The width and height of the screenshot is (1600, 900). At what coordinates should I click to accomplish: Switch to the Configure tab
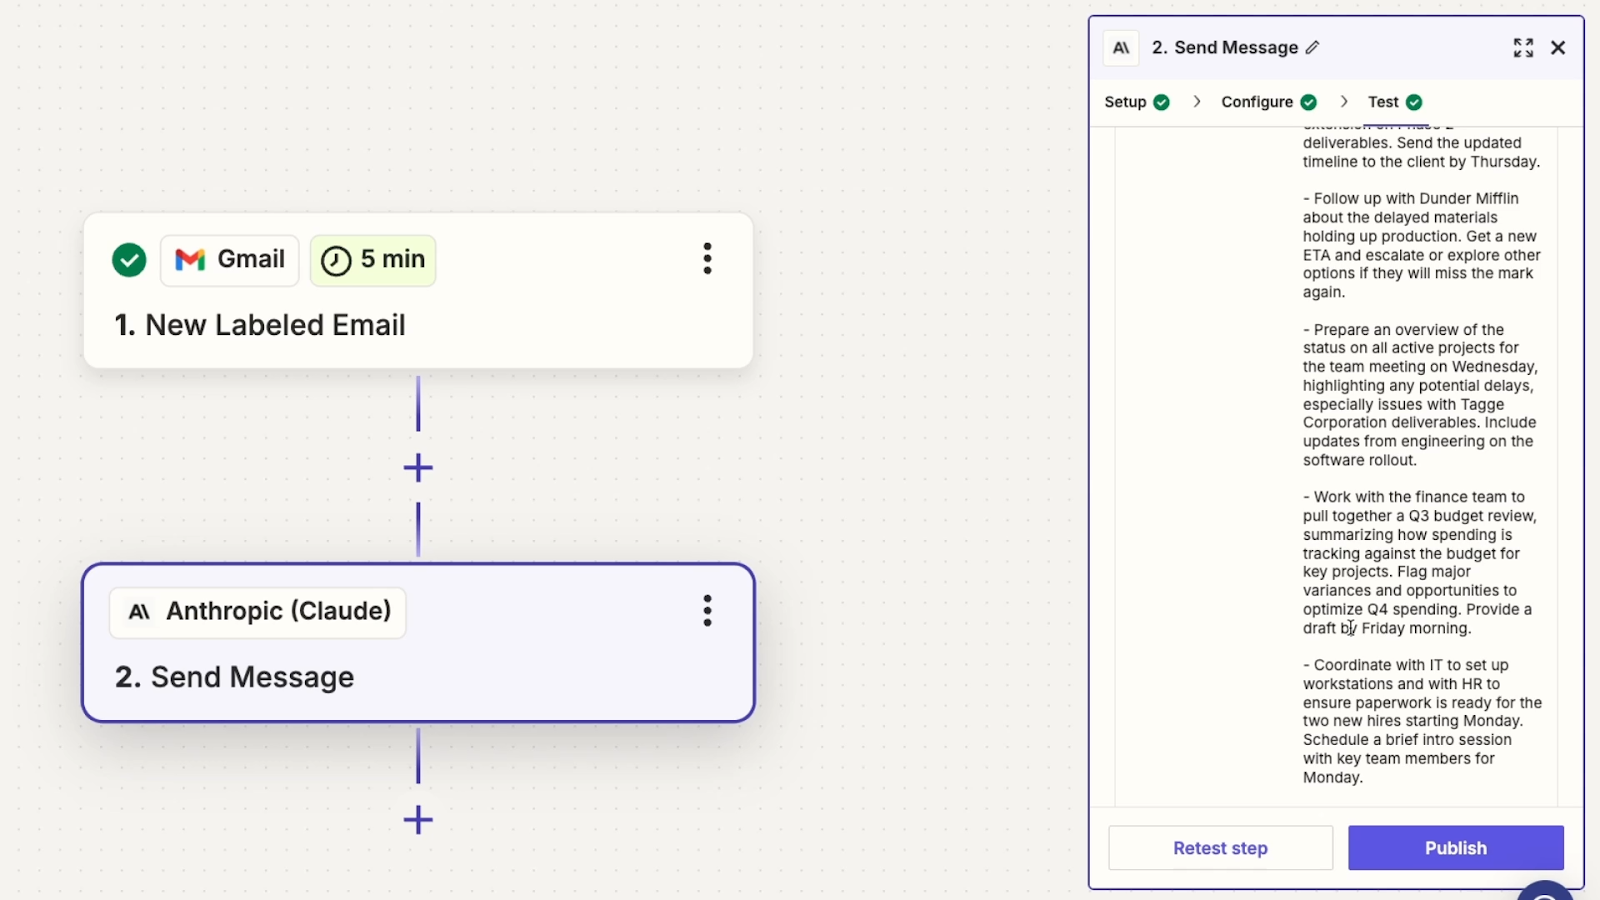[x=1269, y=102]
